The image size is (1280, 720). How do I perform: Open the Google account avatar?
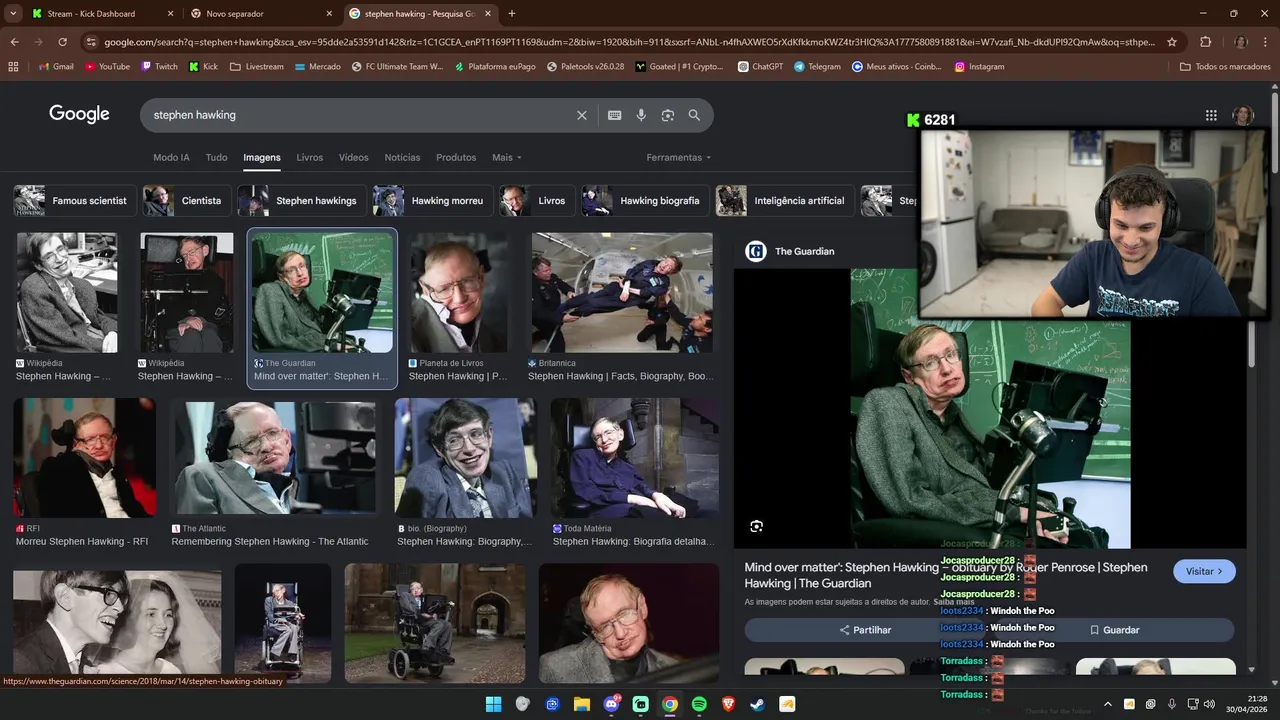[1243, 115]
